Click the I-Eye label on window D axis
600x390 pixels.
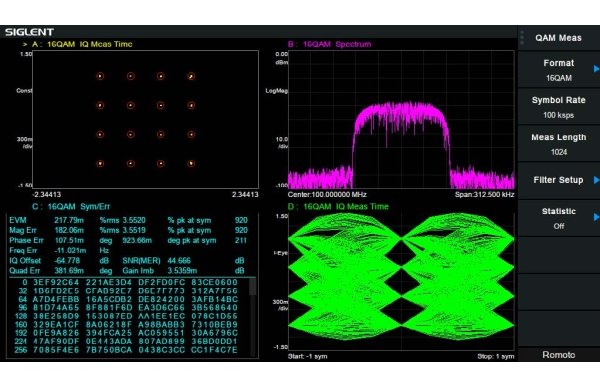coord(280,253)
